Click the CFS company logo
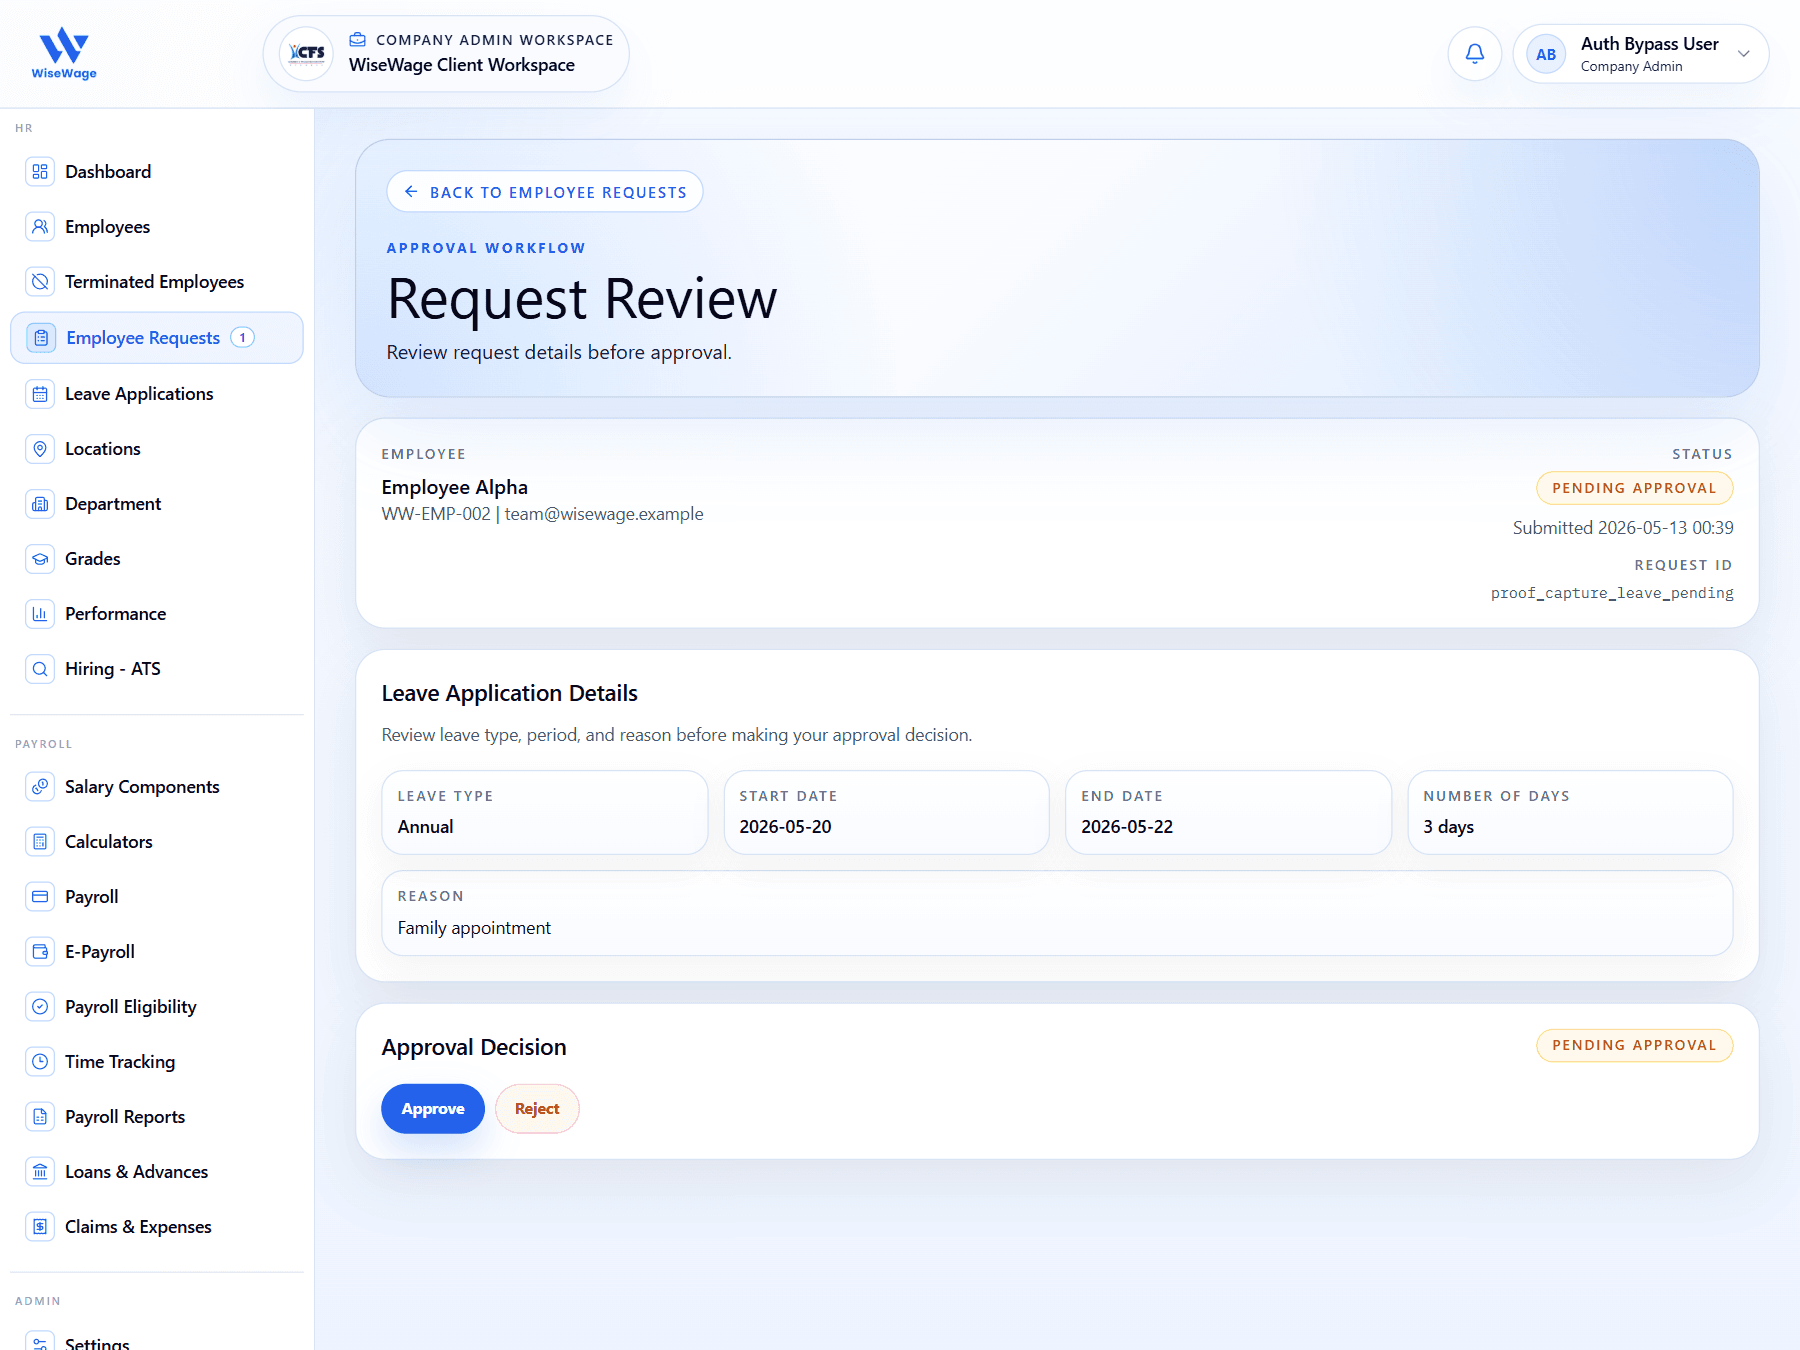 306,54
